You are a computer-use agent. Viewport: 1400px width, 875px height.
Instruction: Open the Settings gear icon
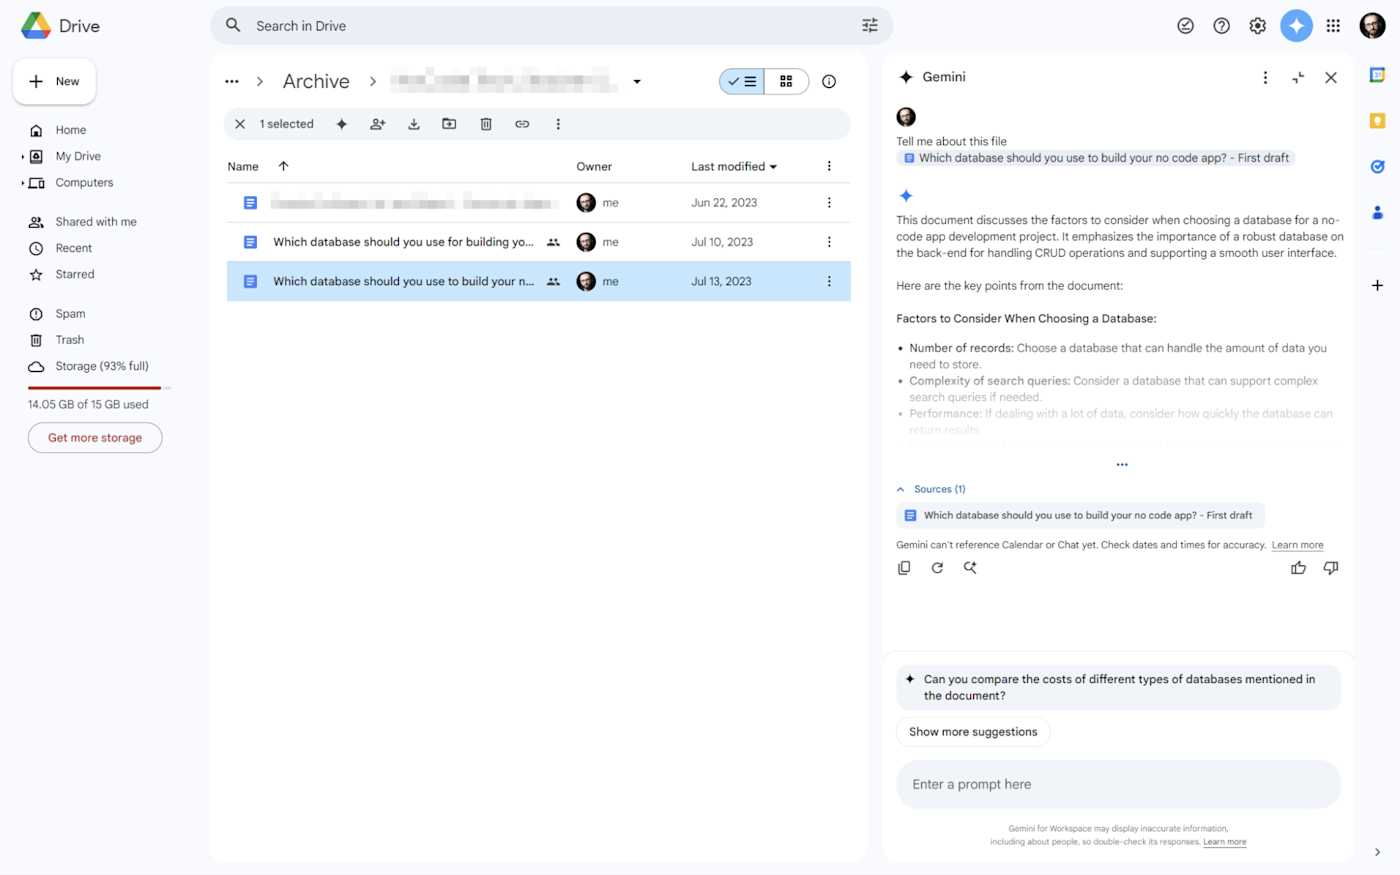pyautogui.click(x=1257, y=26)
